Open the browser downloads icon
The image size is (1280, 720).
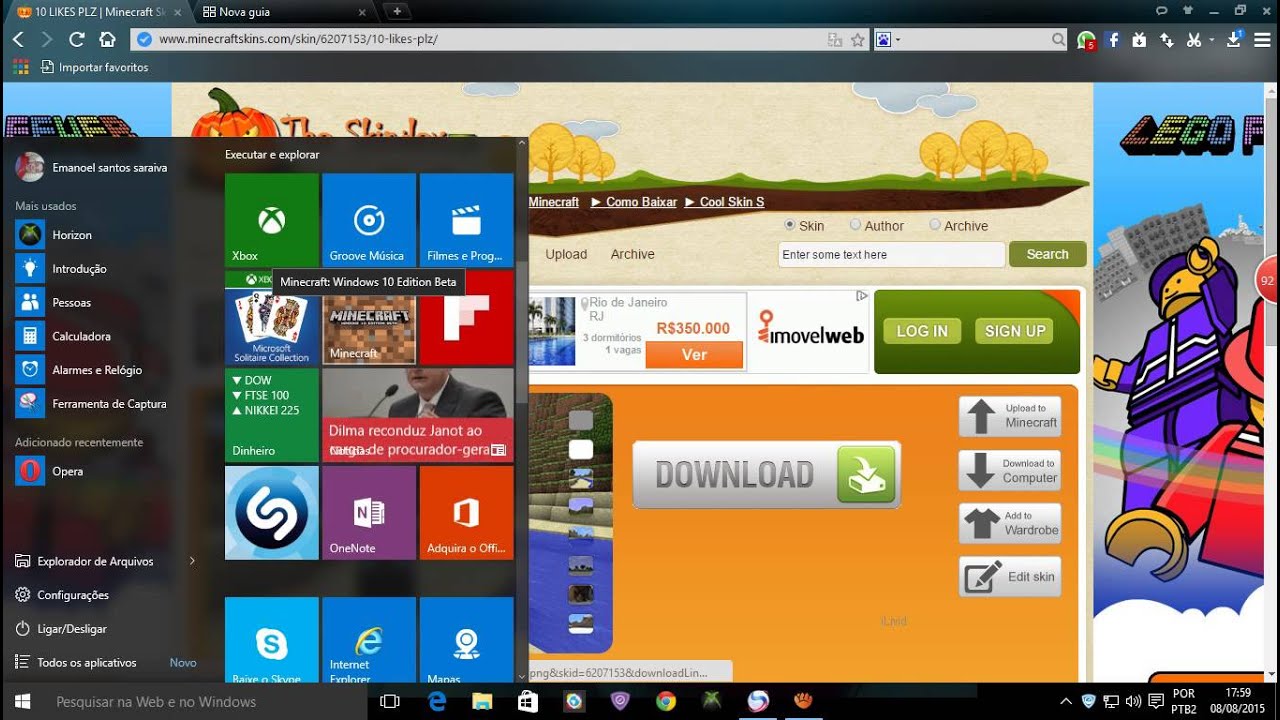(1237, 40)
